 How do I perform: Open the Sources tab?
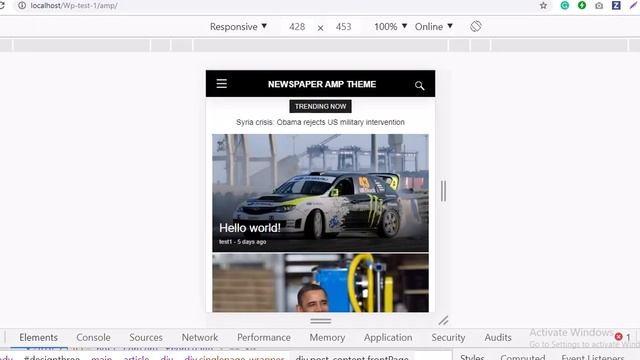(x=146, y=338)
